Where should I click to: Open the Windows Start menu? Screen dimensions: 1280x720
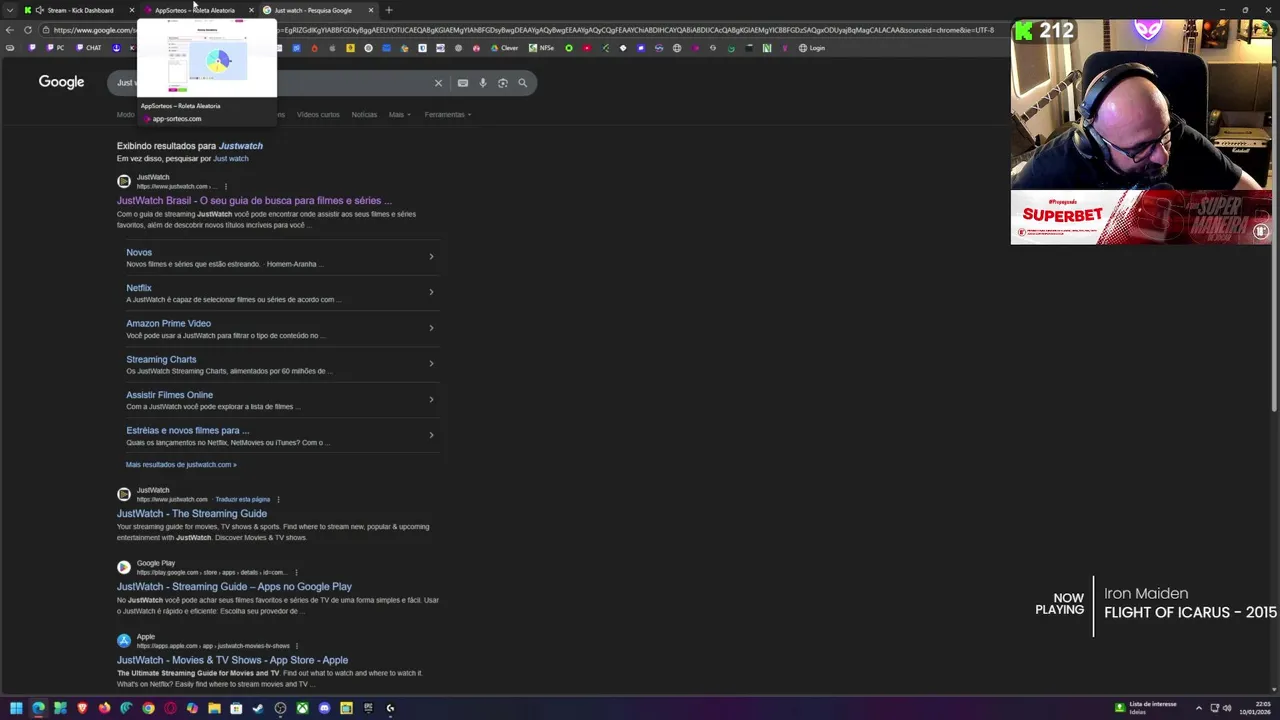tap(16, 708)
